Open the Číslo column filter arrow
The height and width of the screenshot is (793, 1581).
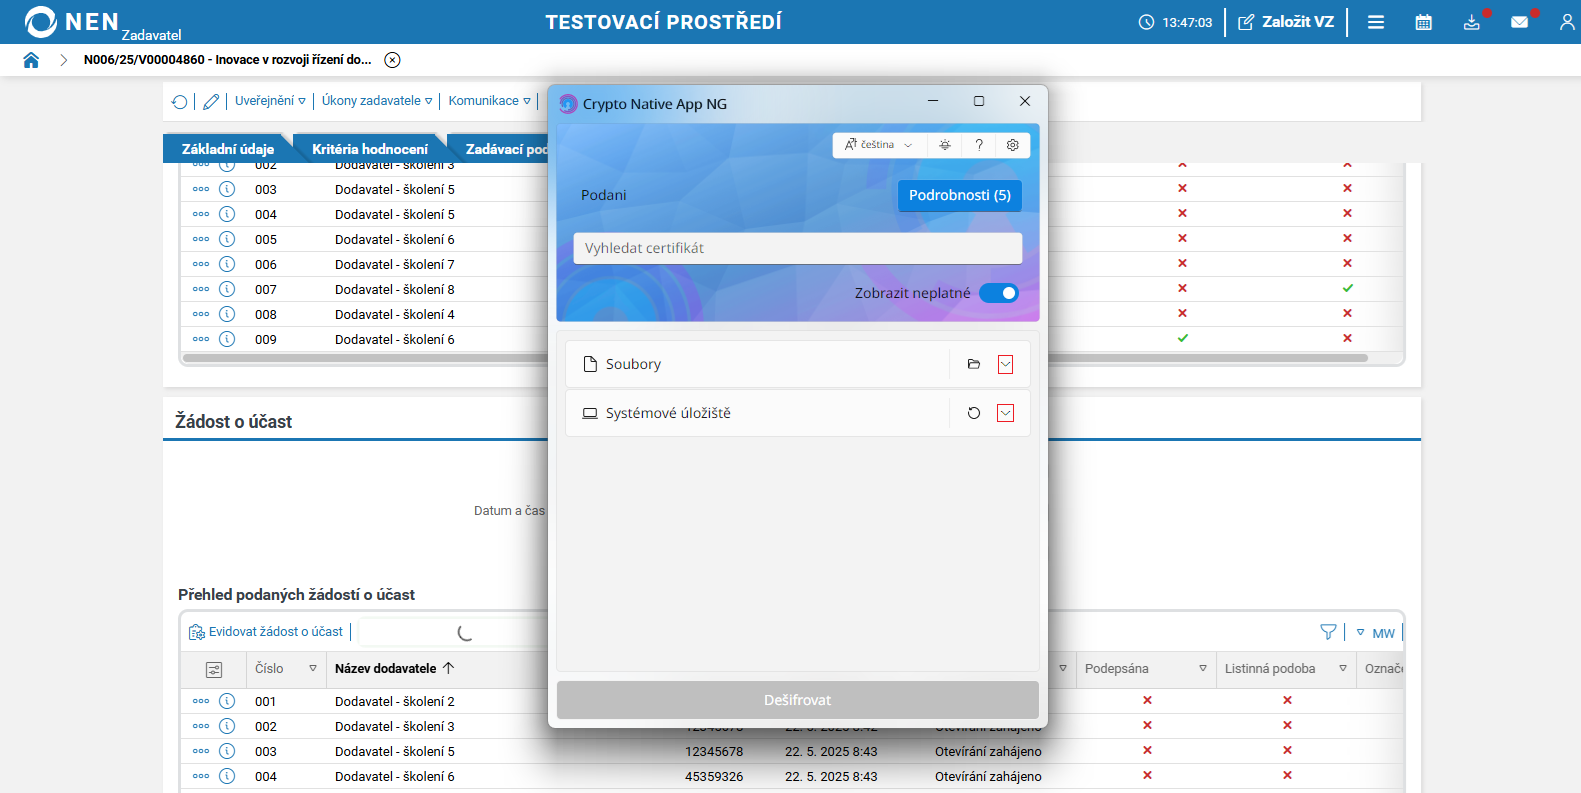pyautogui.click(x=313, y=669)
